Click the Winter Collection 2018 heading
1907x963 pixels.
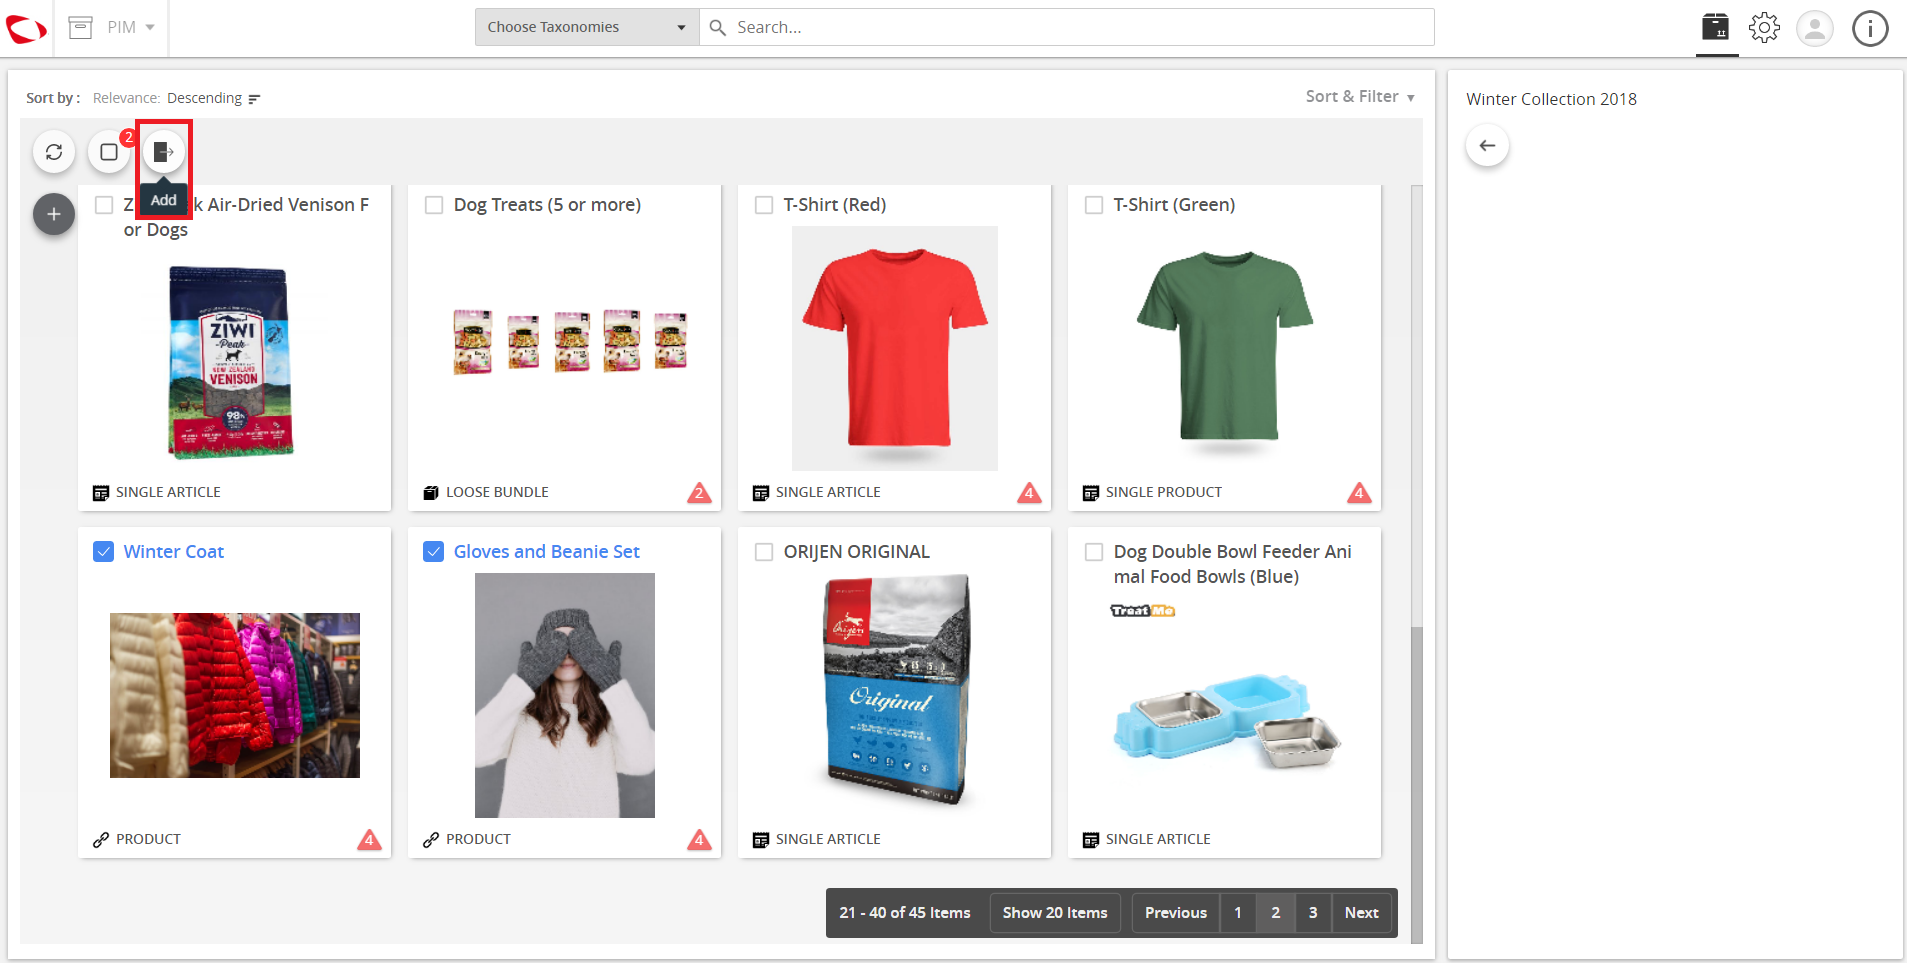pos(1551,99)
